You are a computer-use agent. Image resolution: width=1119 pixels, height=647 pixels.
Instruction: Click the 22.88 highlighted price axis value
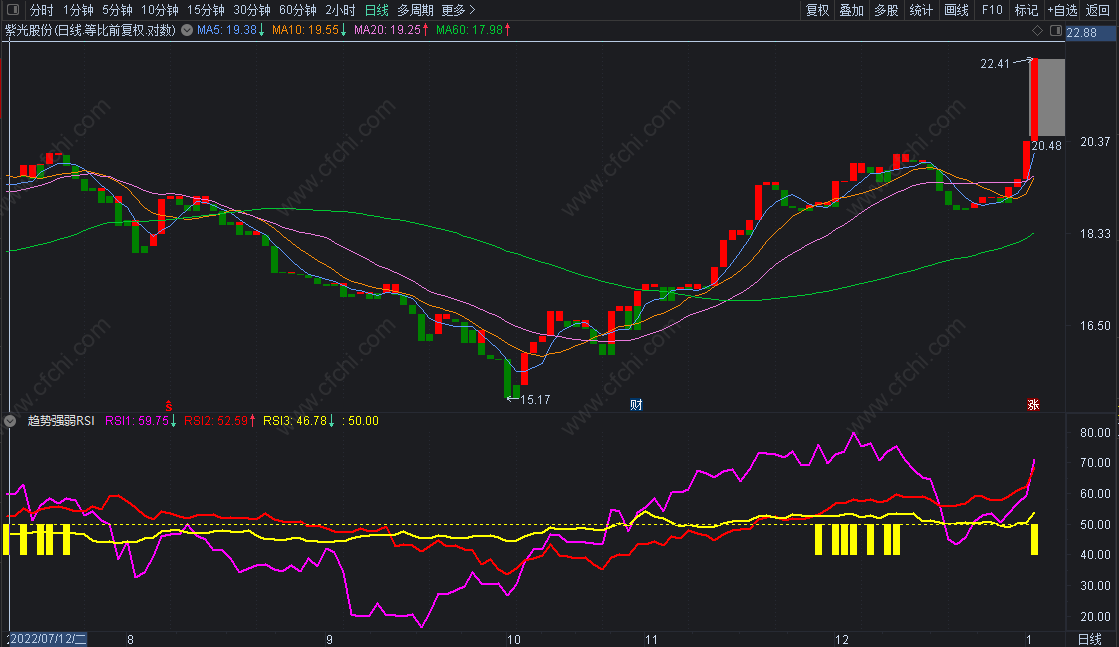pos(1082,33)
